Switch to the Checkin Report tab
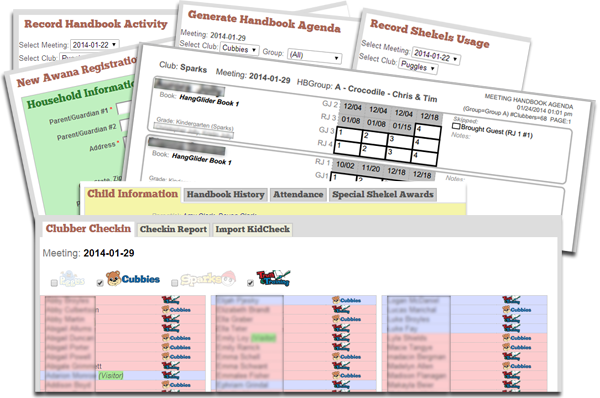Viewport: 600px width, 398px height. coord(173,229)
